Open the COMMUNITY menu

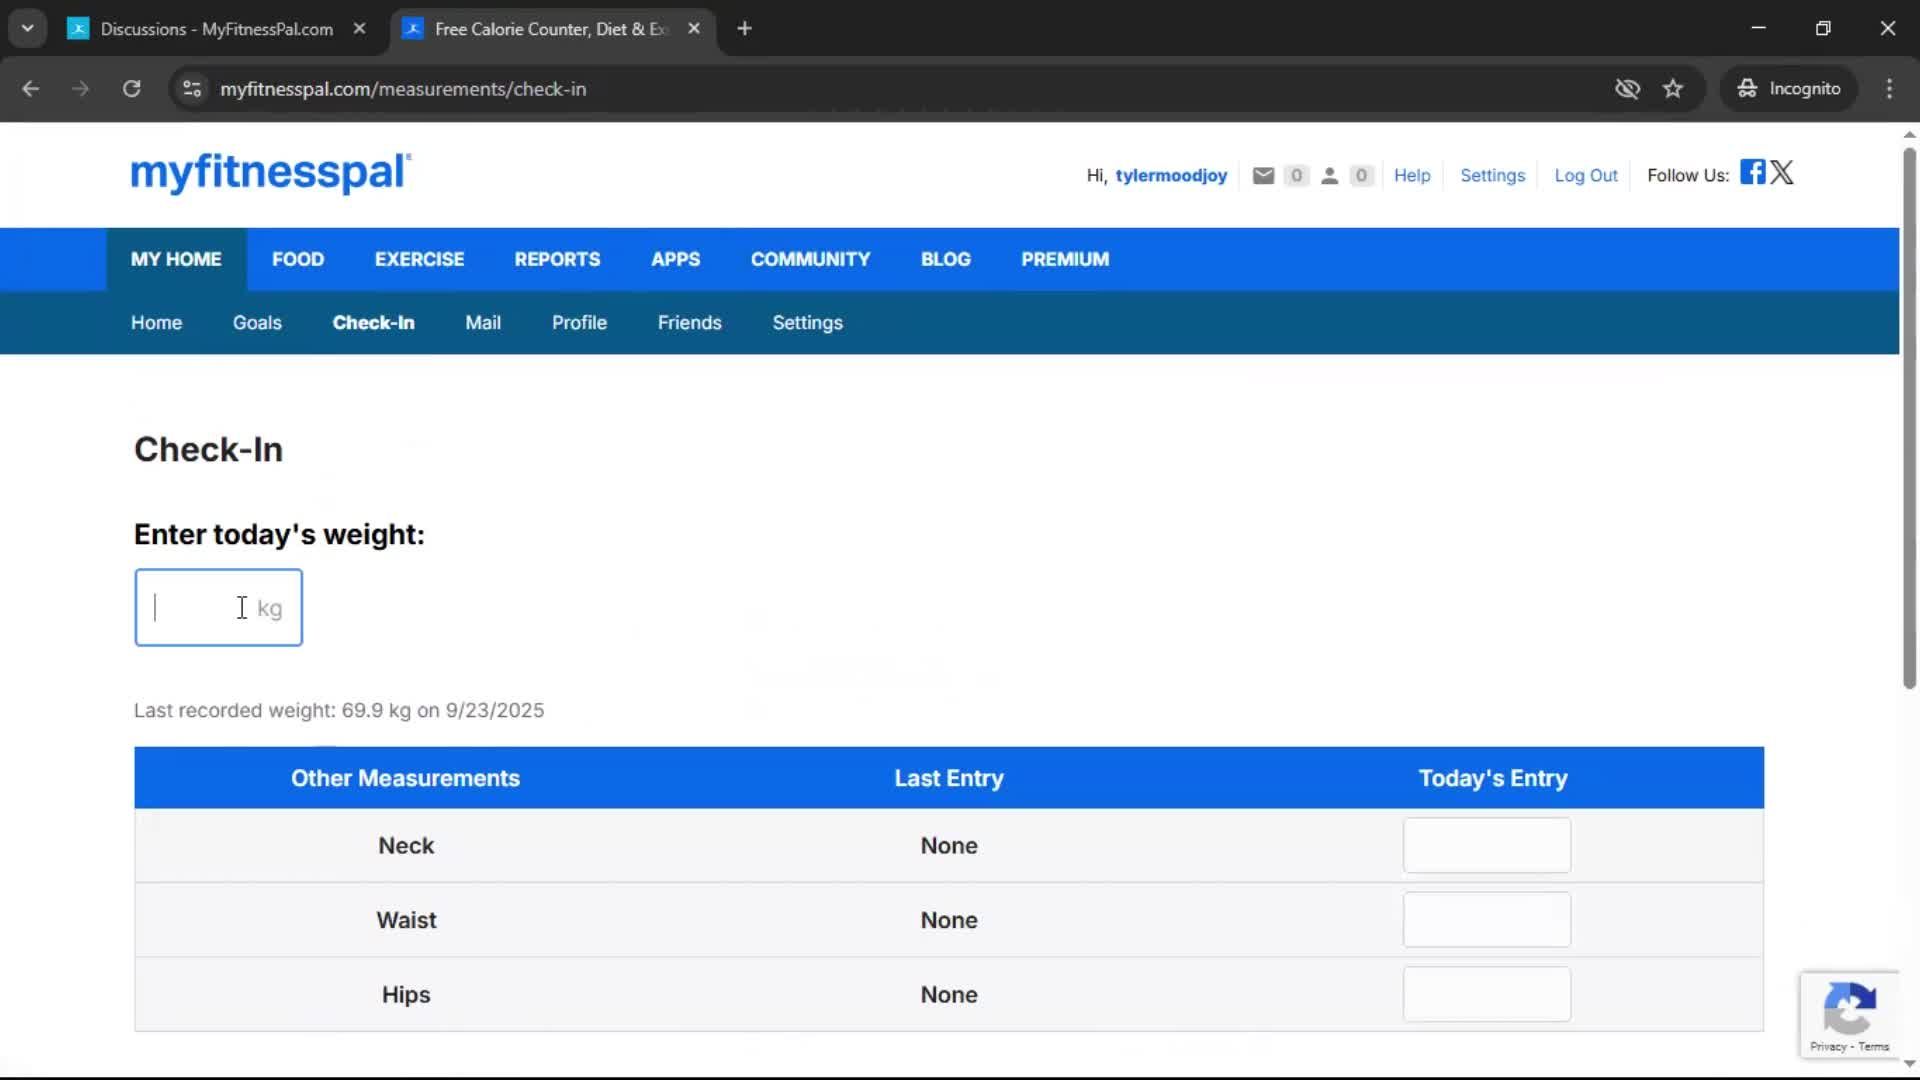(810, 259)
